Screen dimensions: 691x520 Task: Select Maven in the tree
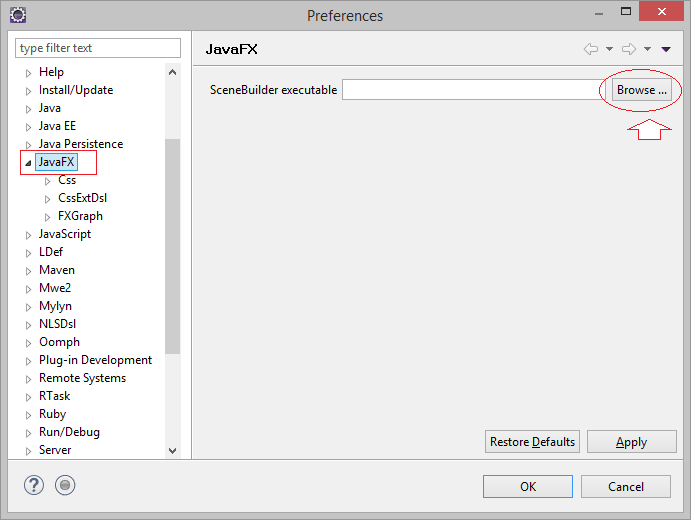57,270
